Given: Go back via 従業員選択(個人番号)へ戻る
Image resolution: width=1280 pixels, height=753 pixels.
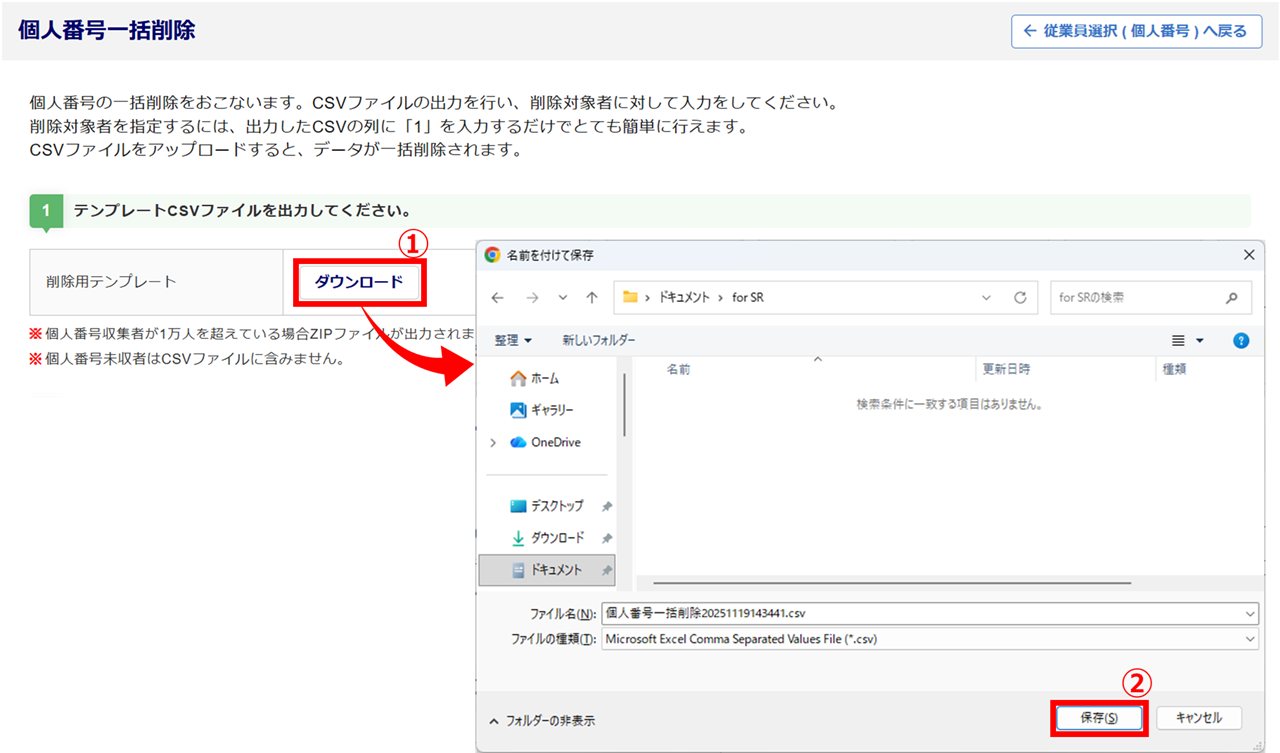Looking at the screenshot, I should coord(1136,31).
